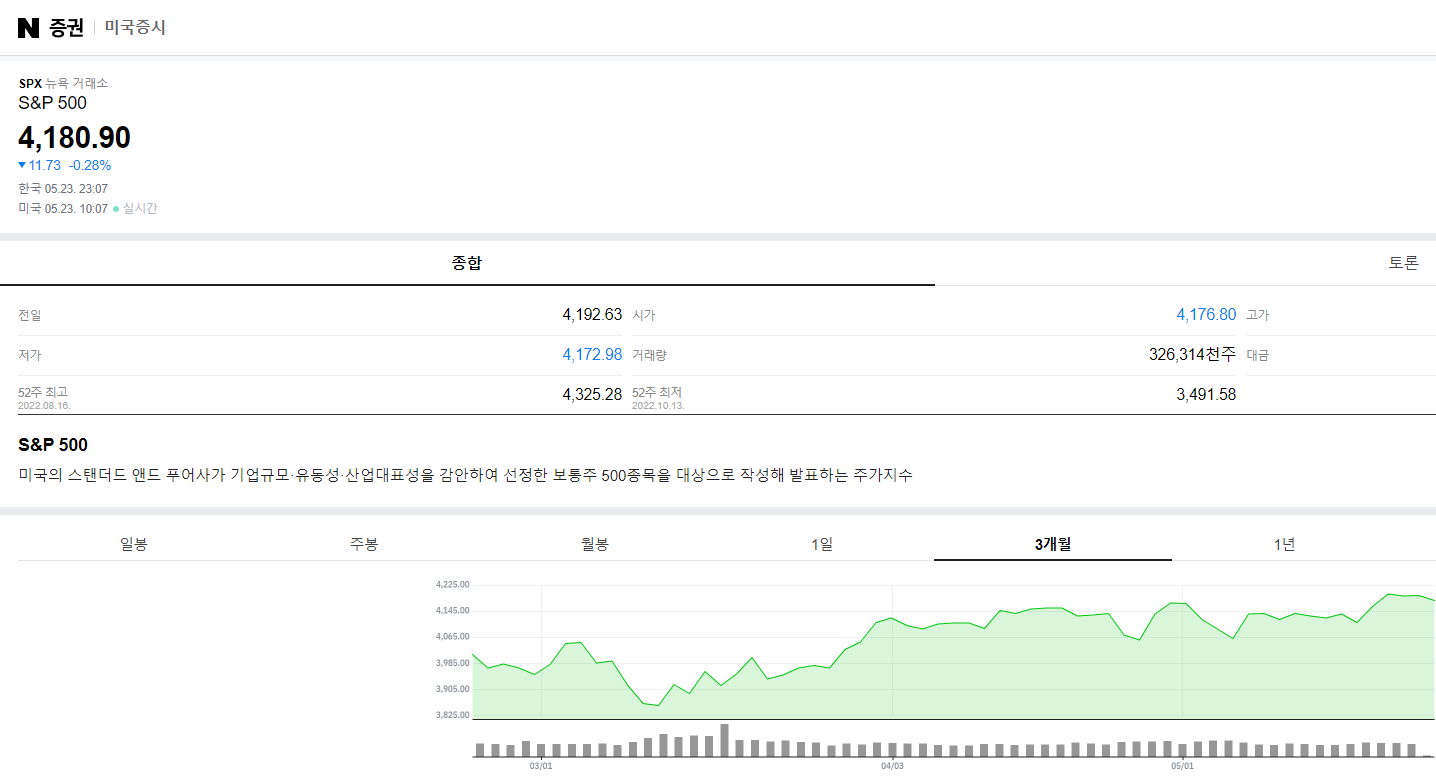Click the -0.28% change value
The height and width of the screenshot is (779, 1436).
pyautogui.click(x=90, y=165)
